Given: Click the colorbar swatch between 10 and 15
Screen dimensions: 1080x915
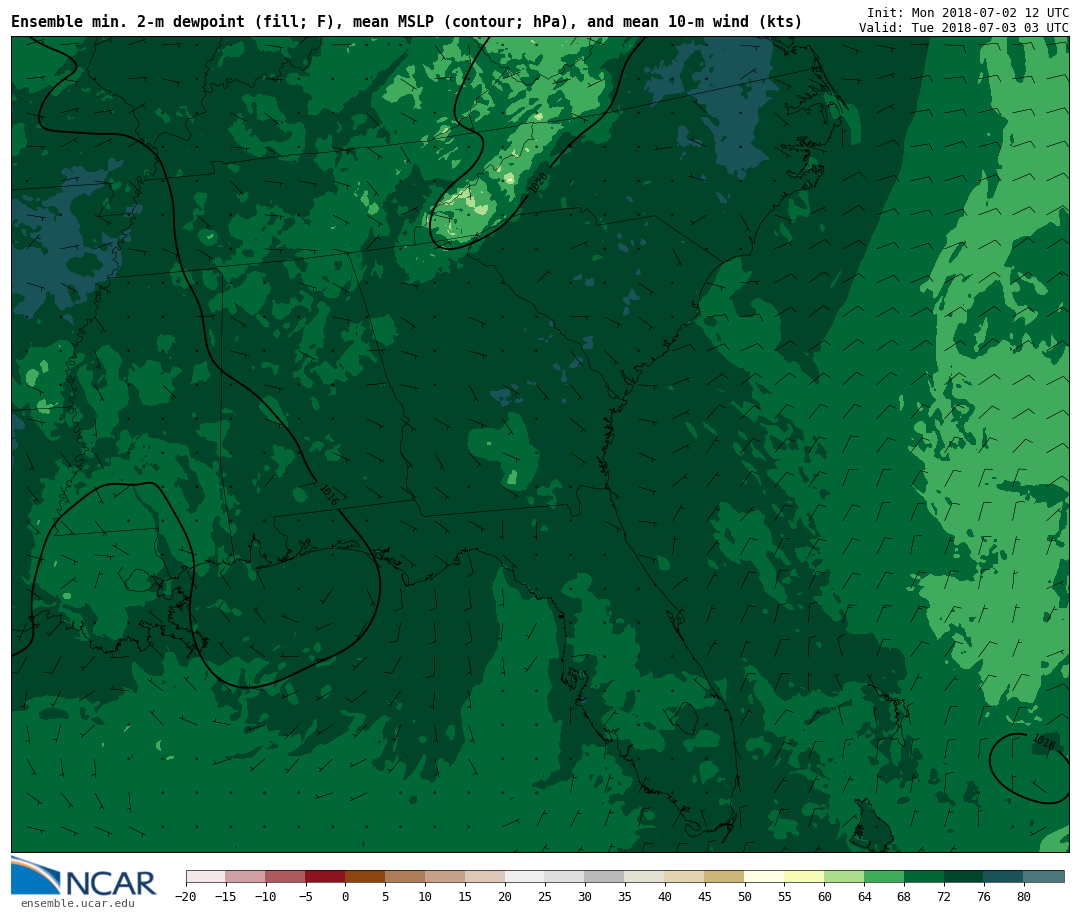Looking at the screenshot, I should [446, 877].
